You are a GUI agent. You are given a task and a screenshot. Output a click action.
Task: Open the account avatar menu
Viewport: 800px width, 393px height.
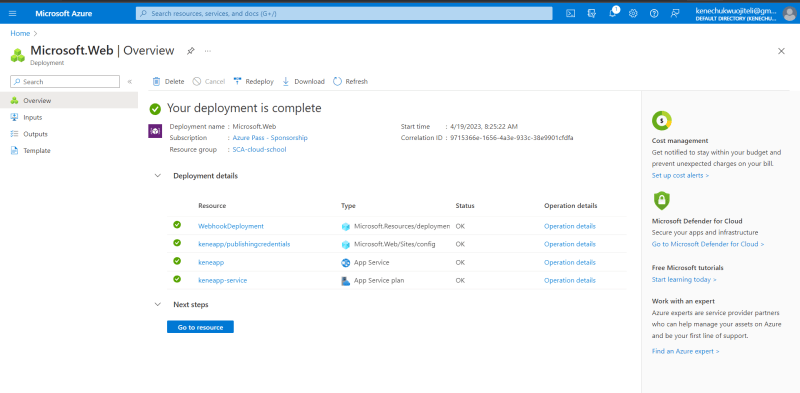tap(789, 14)
